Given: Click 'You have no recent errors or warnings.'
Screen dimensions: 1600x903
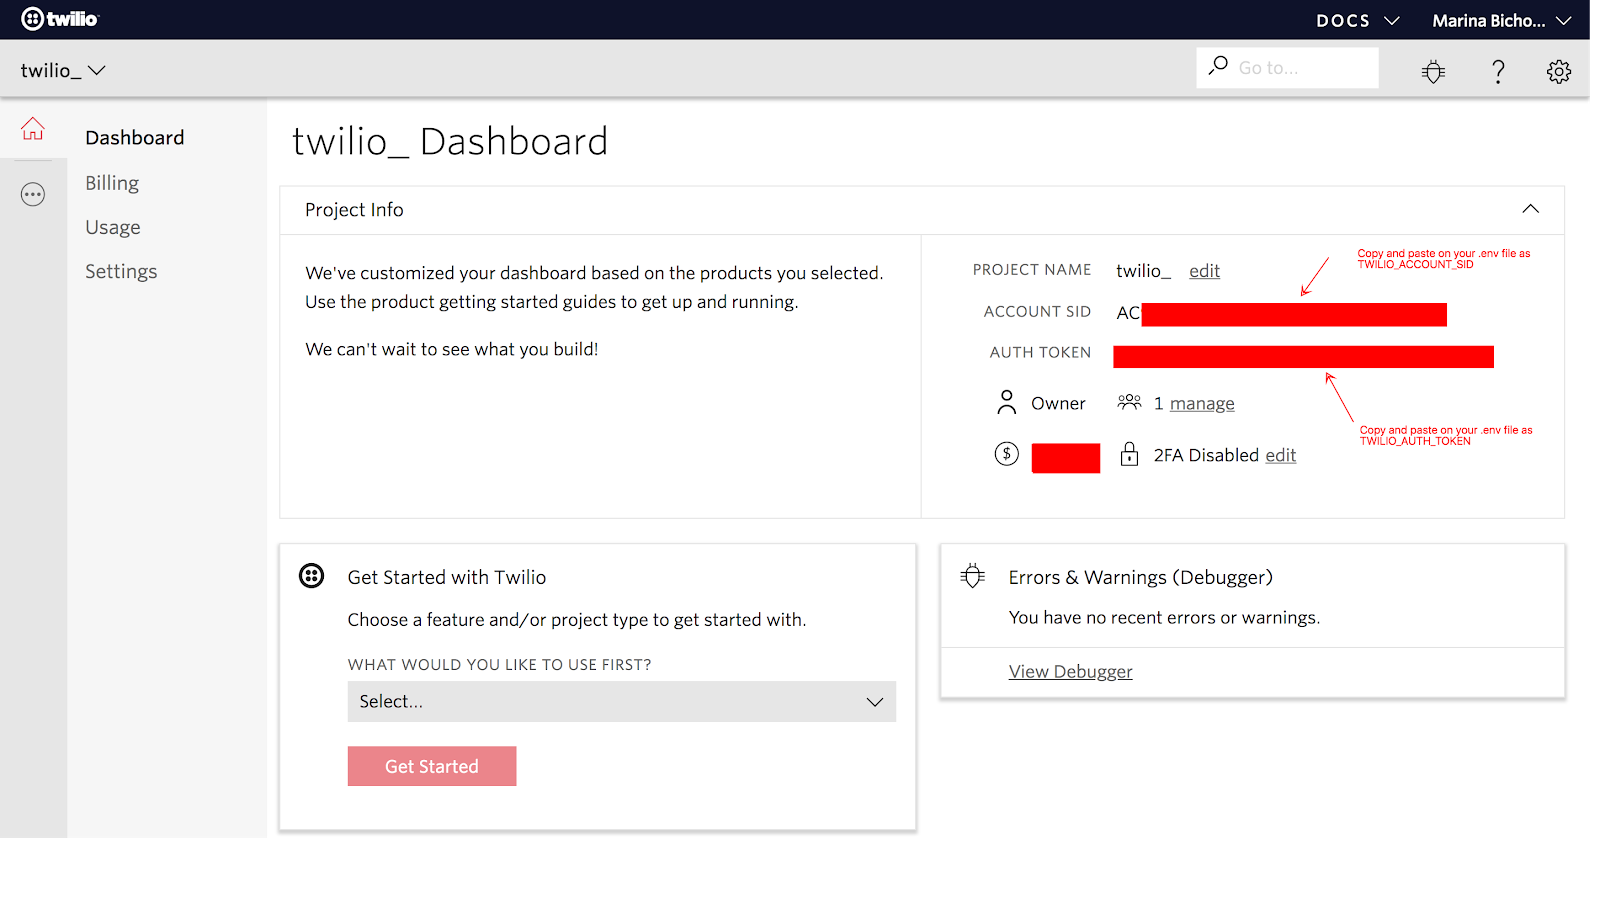Looking at the screenshot, I should pyautogui.click(x=1164, y=618).
